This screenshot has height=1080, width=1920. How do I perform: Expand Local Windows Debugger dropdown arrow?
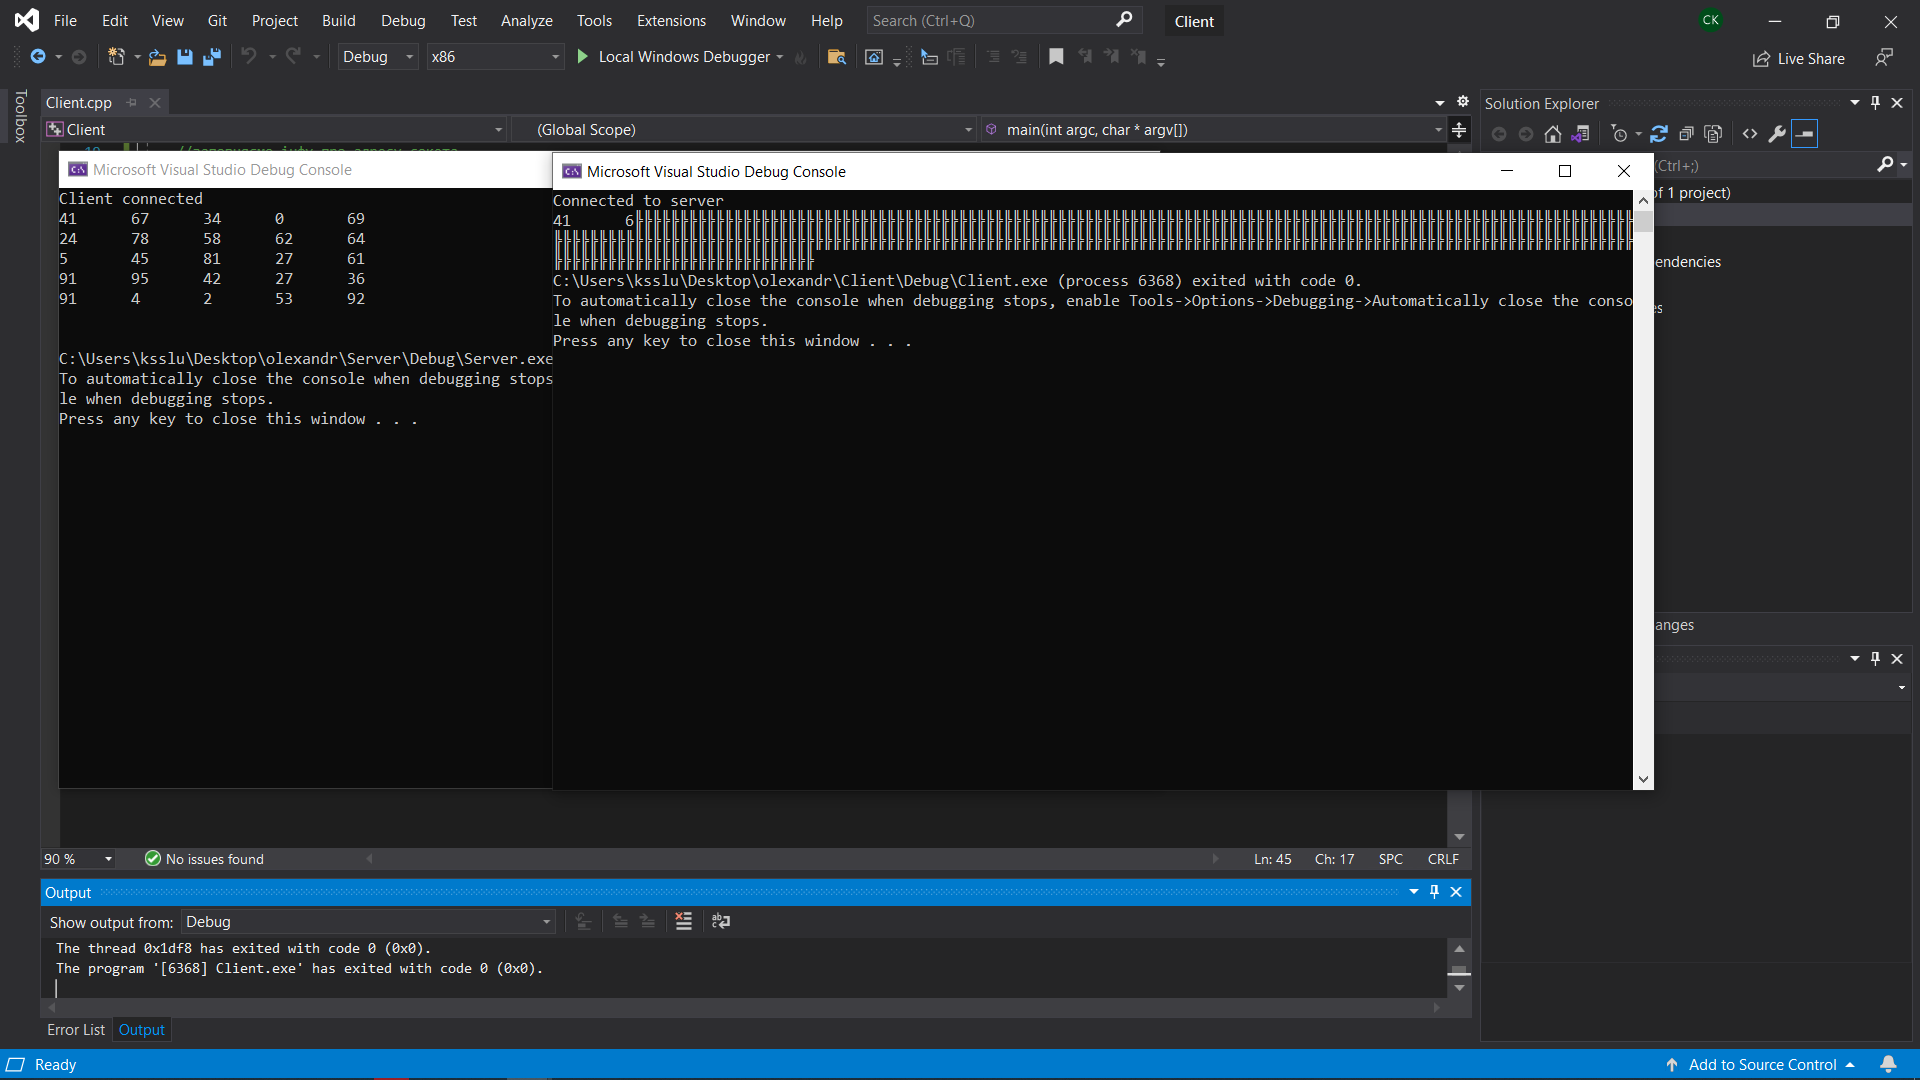[x=780, y=57]
